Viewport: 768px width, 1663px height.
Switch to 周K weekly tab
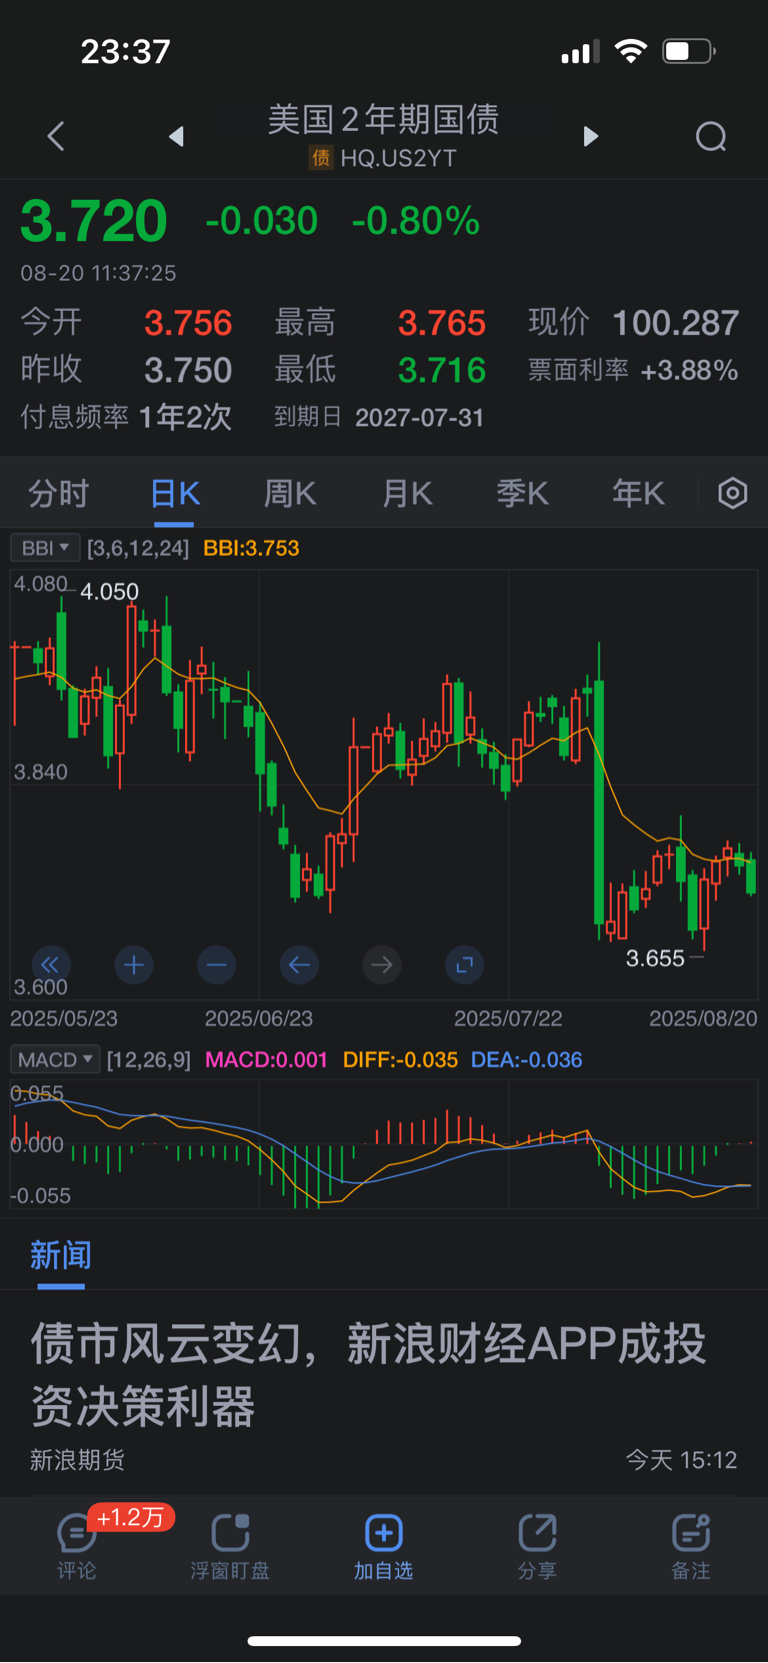[290, 493]
